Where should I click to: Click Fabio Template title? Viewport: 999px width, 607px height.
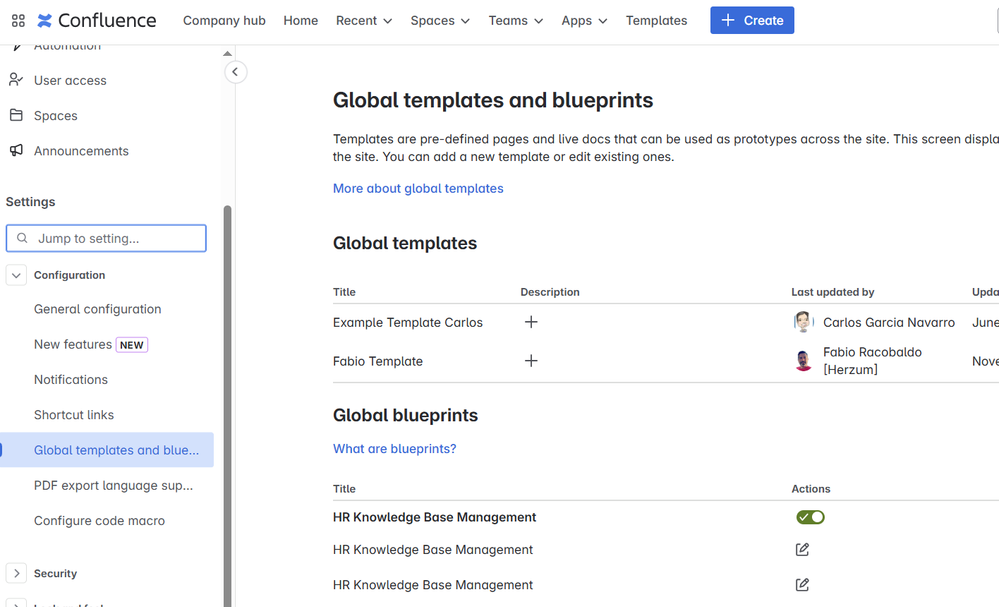point(378,361)
